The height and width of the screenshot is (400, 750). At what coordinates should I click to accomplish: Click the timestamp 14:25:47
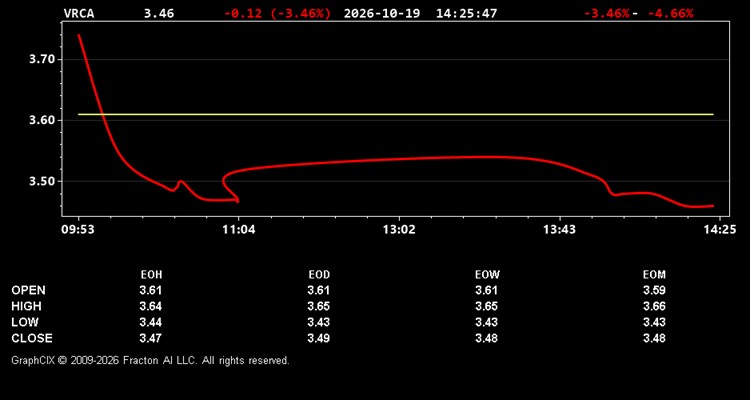466,13
